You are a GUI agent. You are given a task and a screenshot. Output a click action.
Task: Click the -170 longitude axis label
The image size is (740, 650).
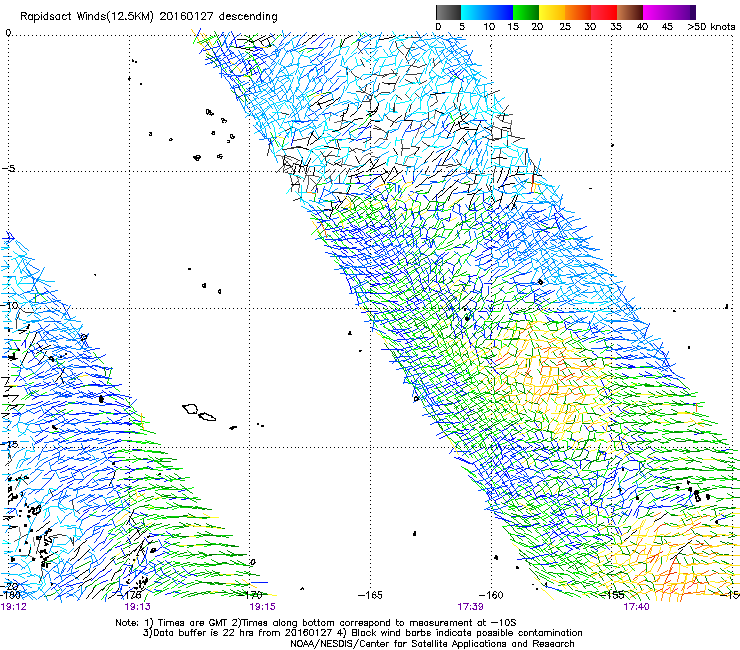point(250,595)
